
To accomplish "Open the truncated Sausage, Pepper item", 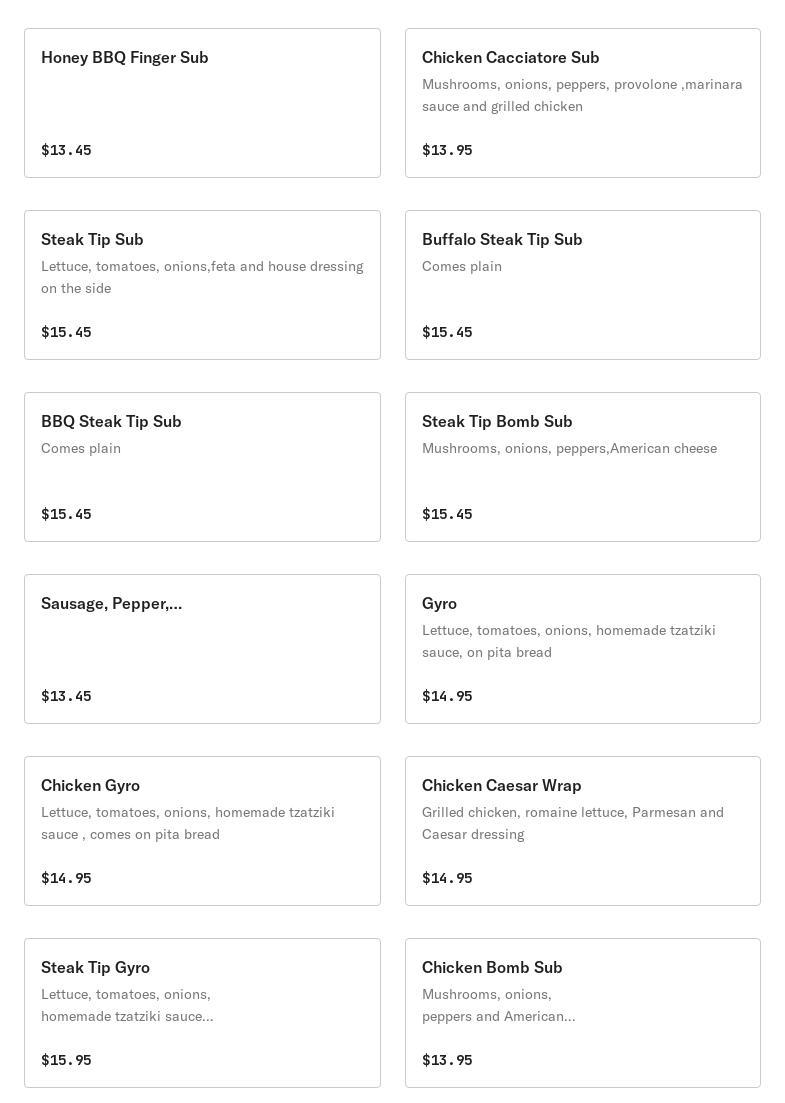I will pyautogui.click(x=202, y=649).
